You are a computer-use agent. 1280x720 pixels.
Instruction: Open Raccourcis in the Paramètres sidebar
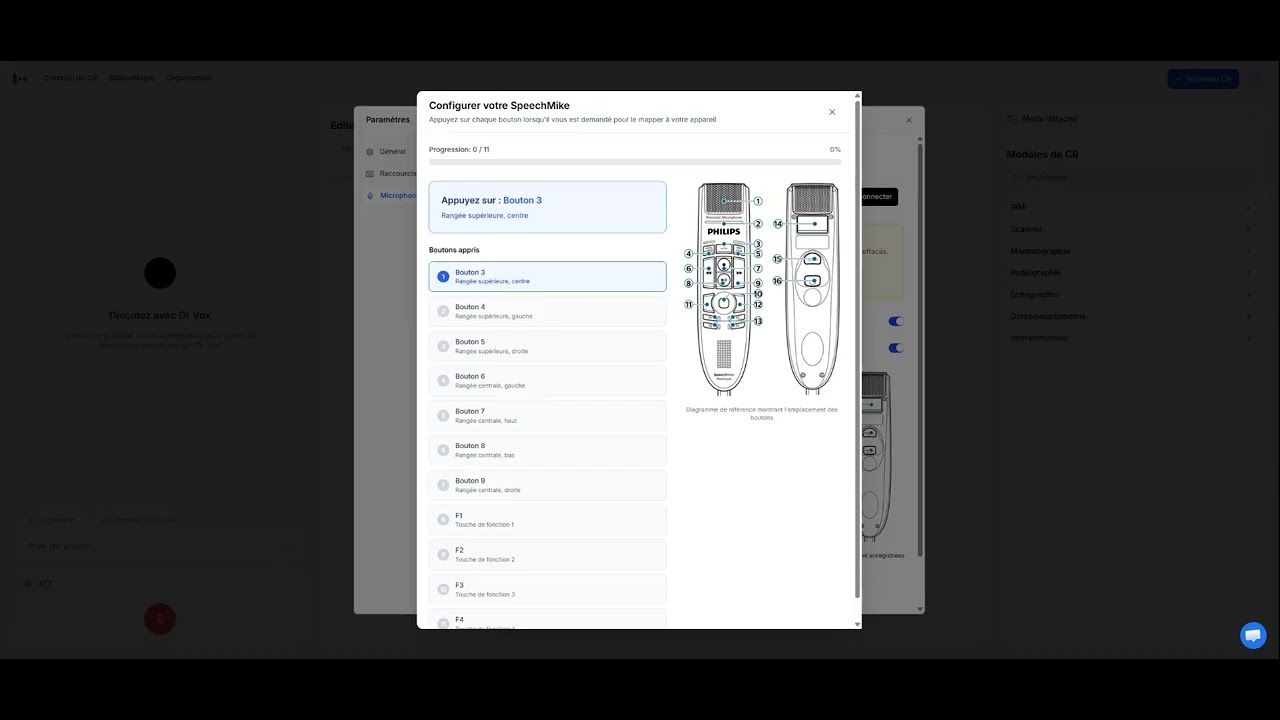[x=392, y=173]
